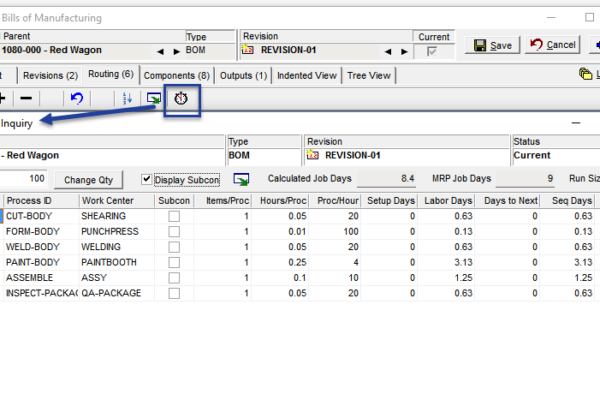This screenshot has width=600, height=400.
Task: Select the WELD-BODY process cell
Action: tap(41, 247)
